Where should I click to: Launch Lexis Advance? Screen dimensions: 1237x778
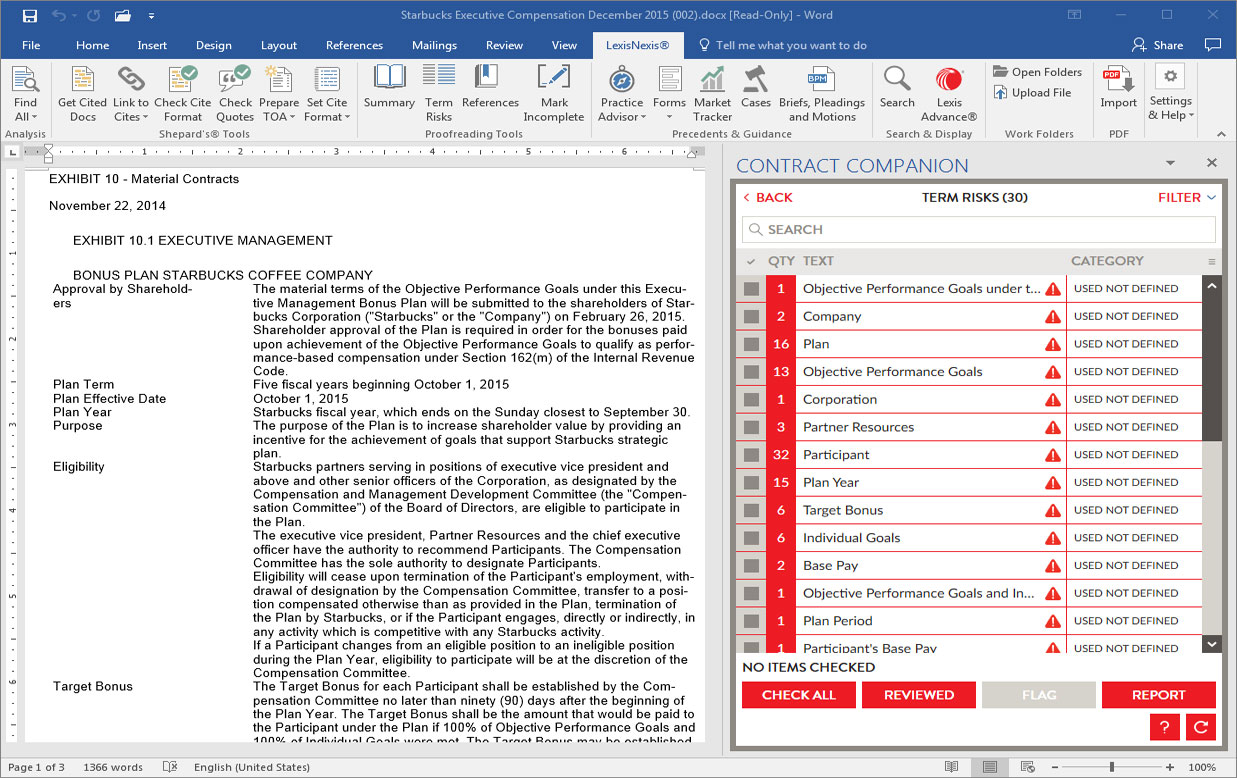(949, 94)
